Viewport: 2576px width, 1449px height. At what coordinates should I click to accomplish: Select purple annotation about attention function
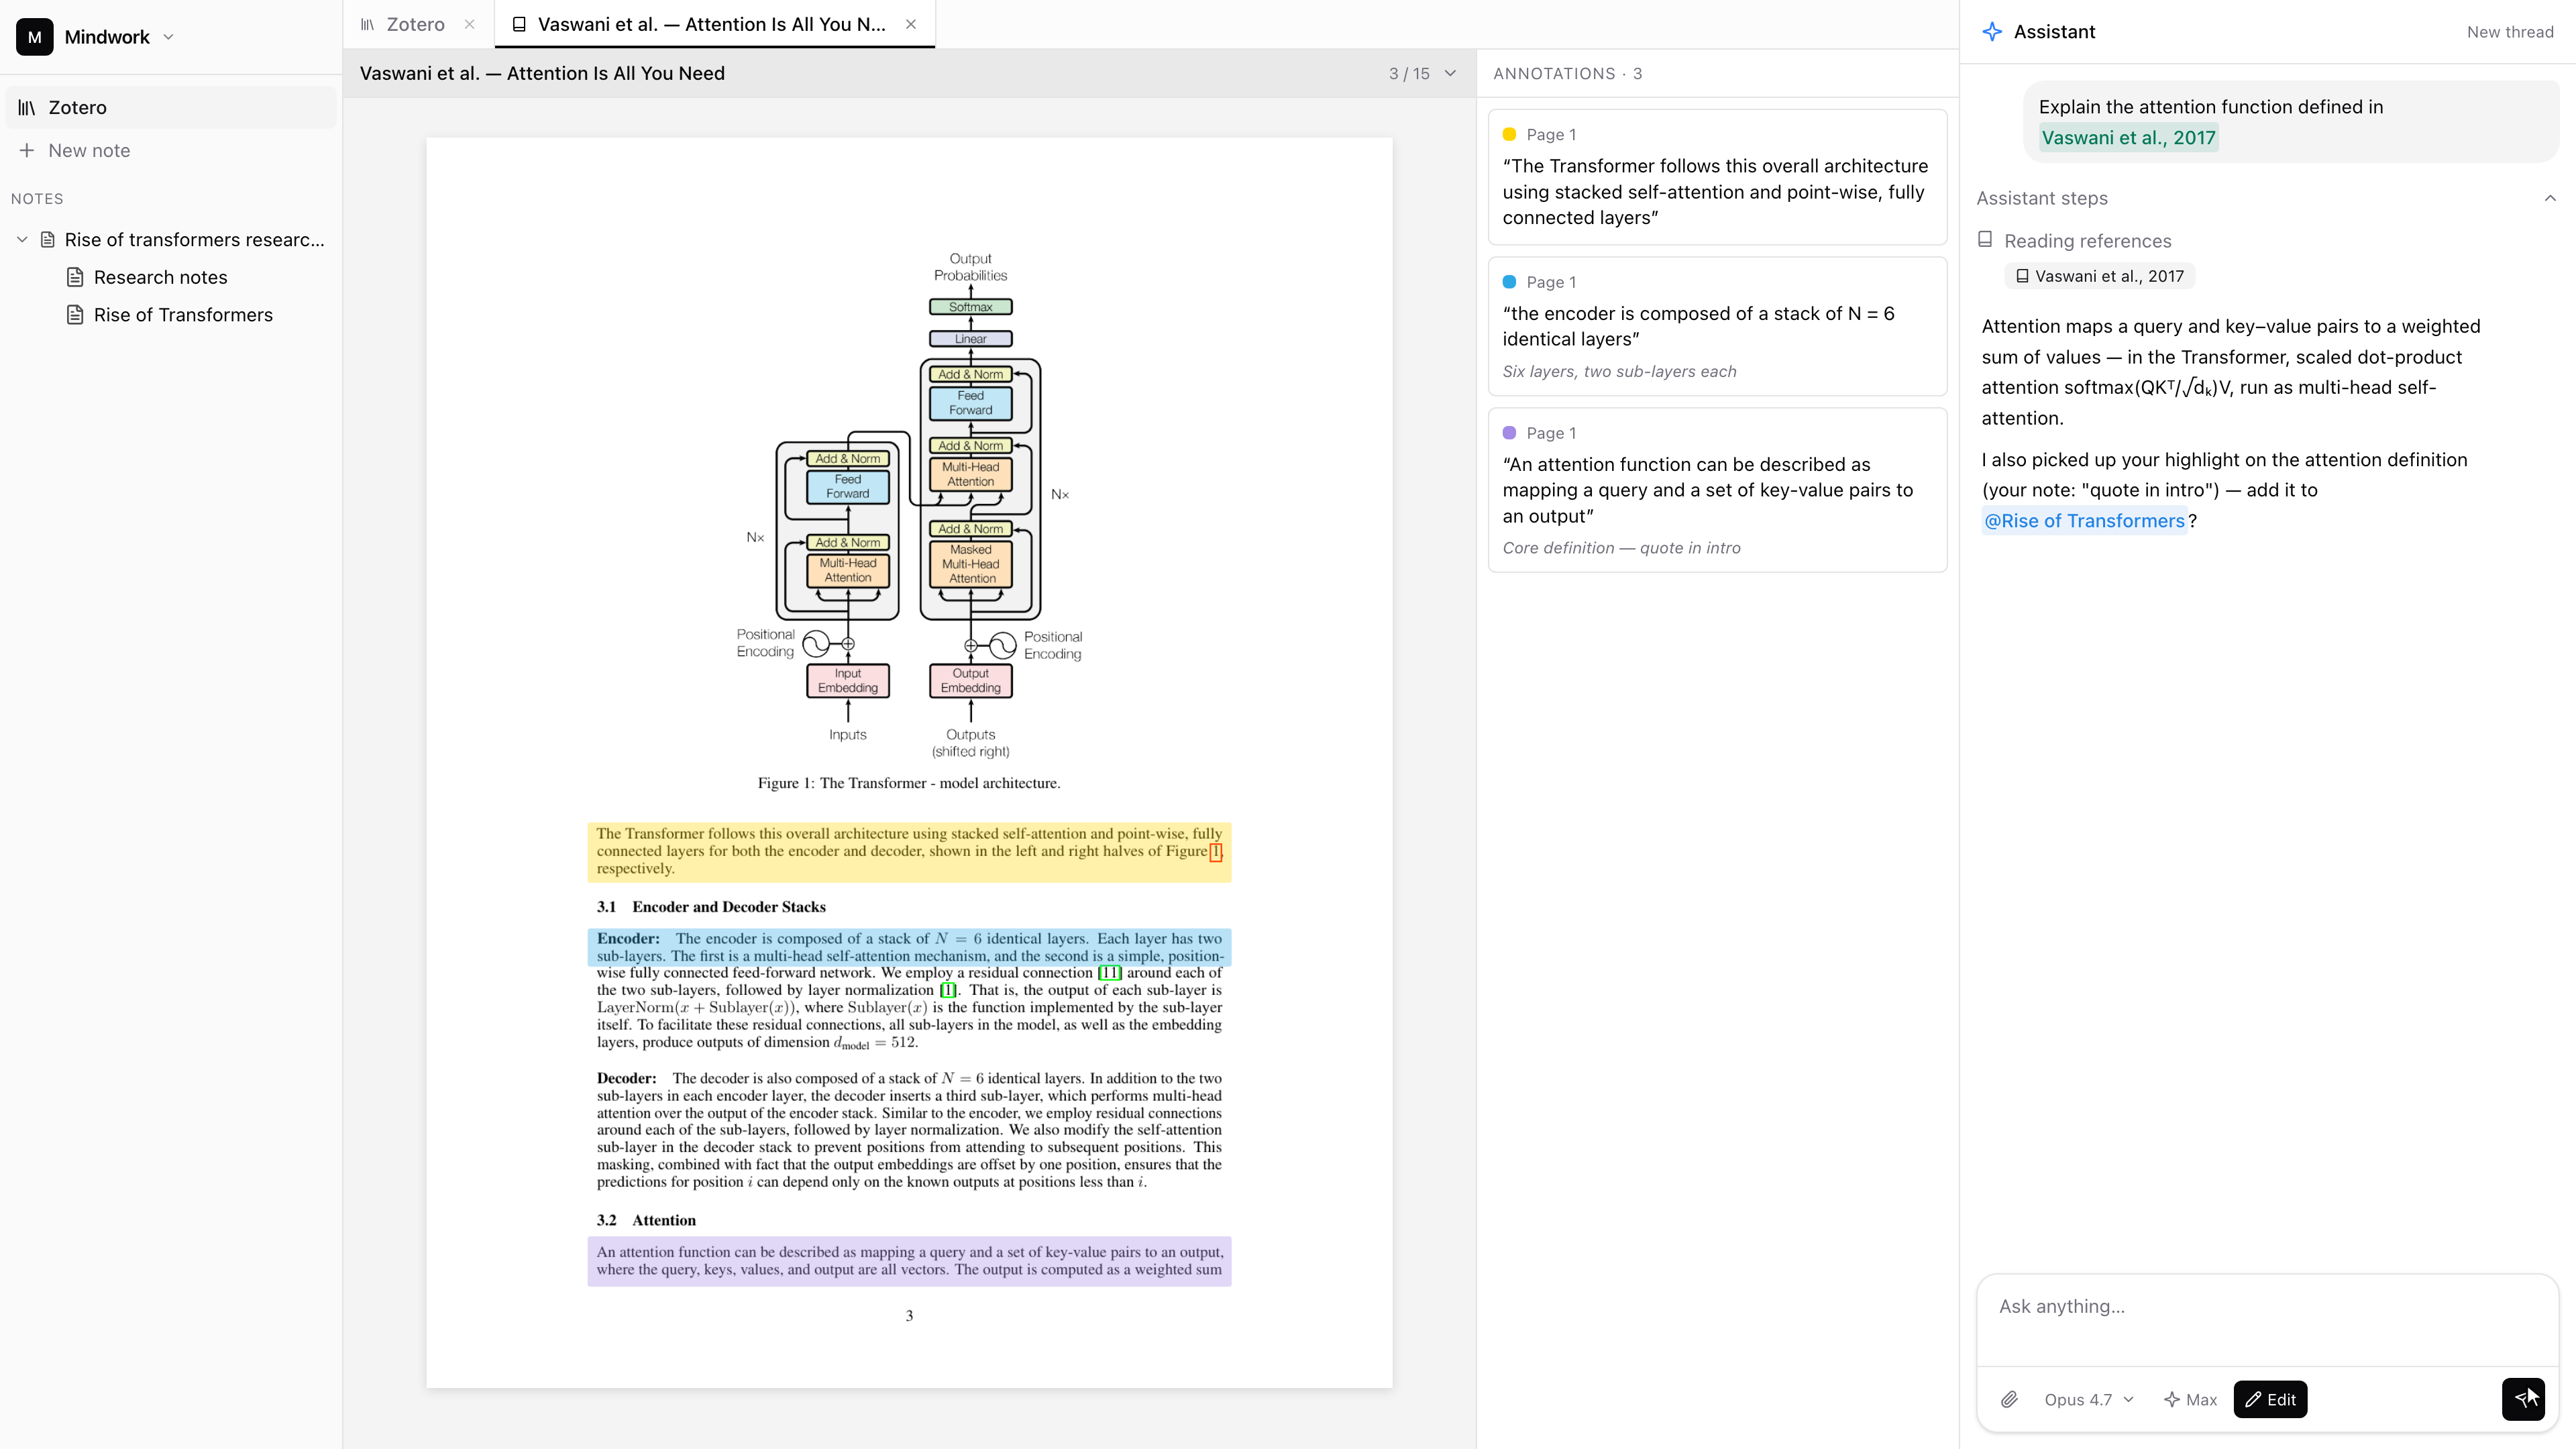(x=1717, y=490)
